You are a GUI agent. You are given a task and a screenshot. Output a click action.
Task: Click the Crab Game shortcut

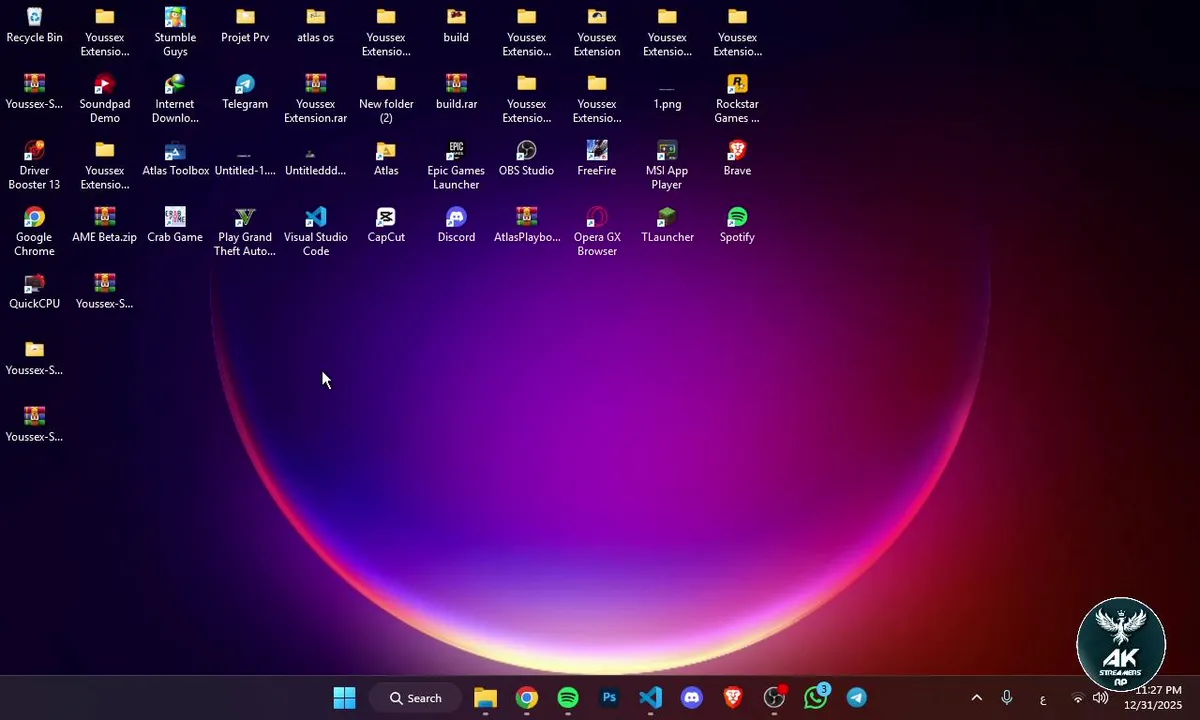point(175,226)
